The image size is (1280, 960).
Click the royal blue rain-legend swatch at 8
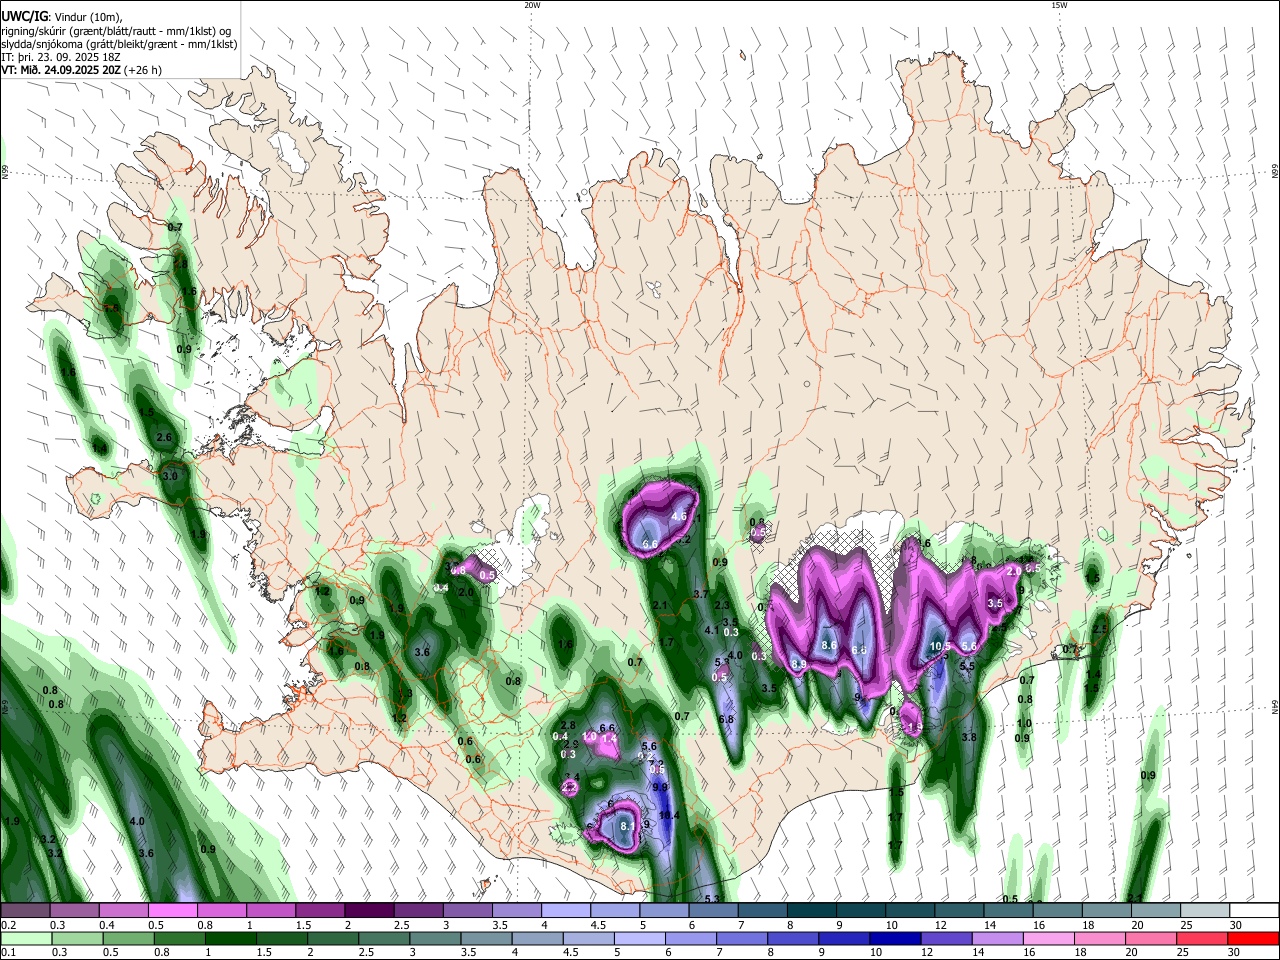[794, 938]
